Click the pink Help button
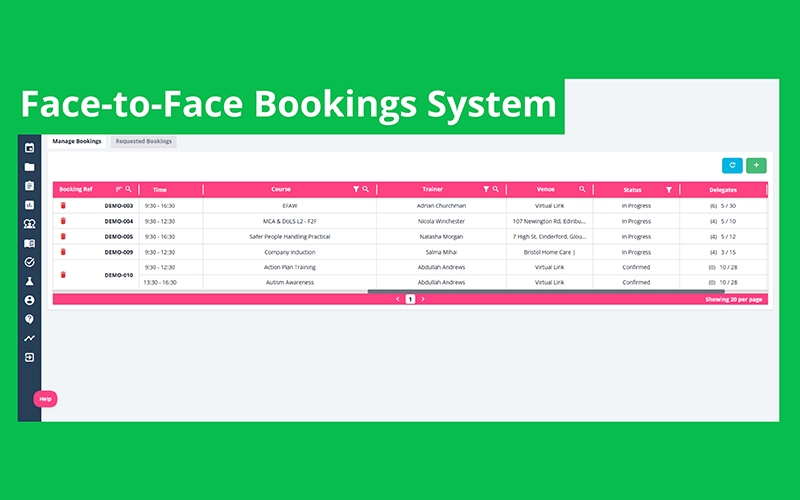 [x=45, y=399]
